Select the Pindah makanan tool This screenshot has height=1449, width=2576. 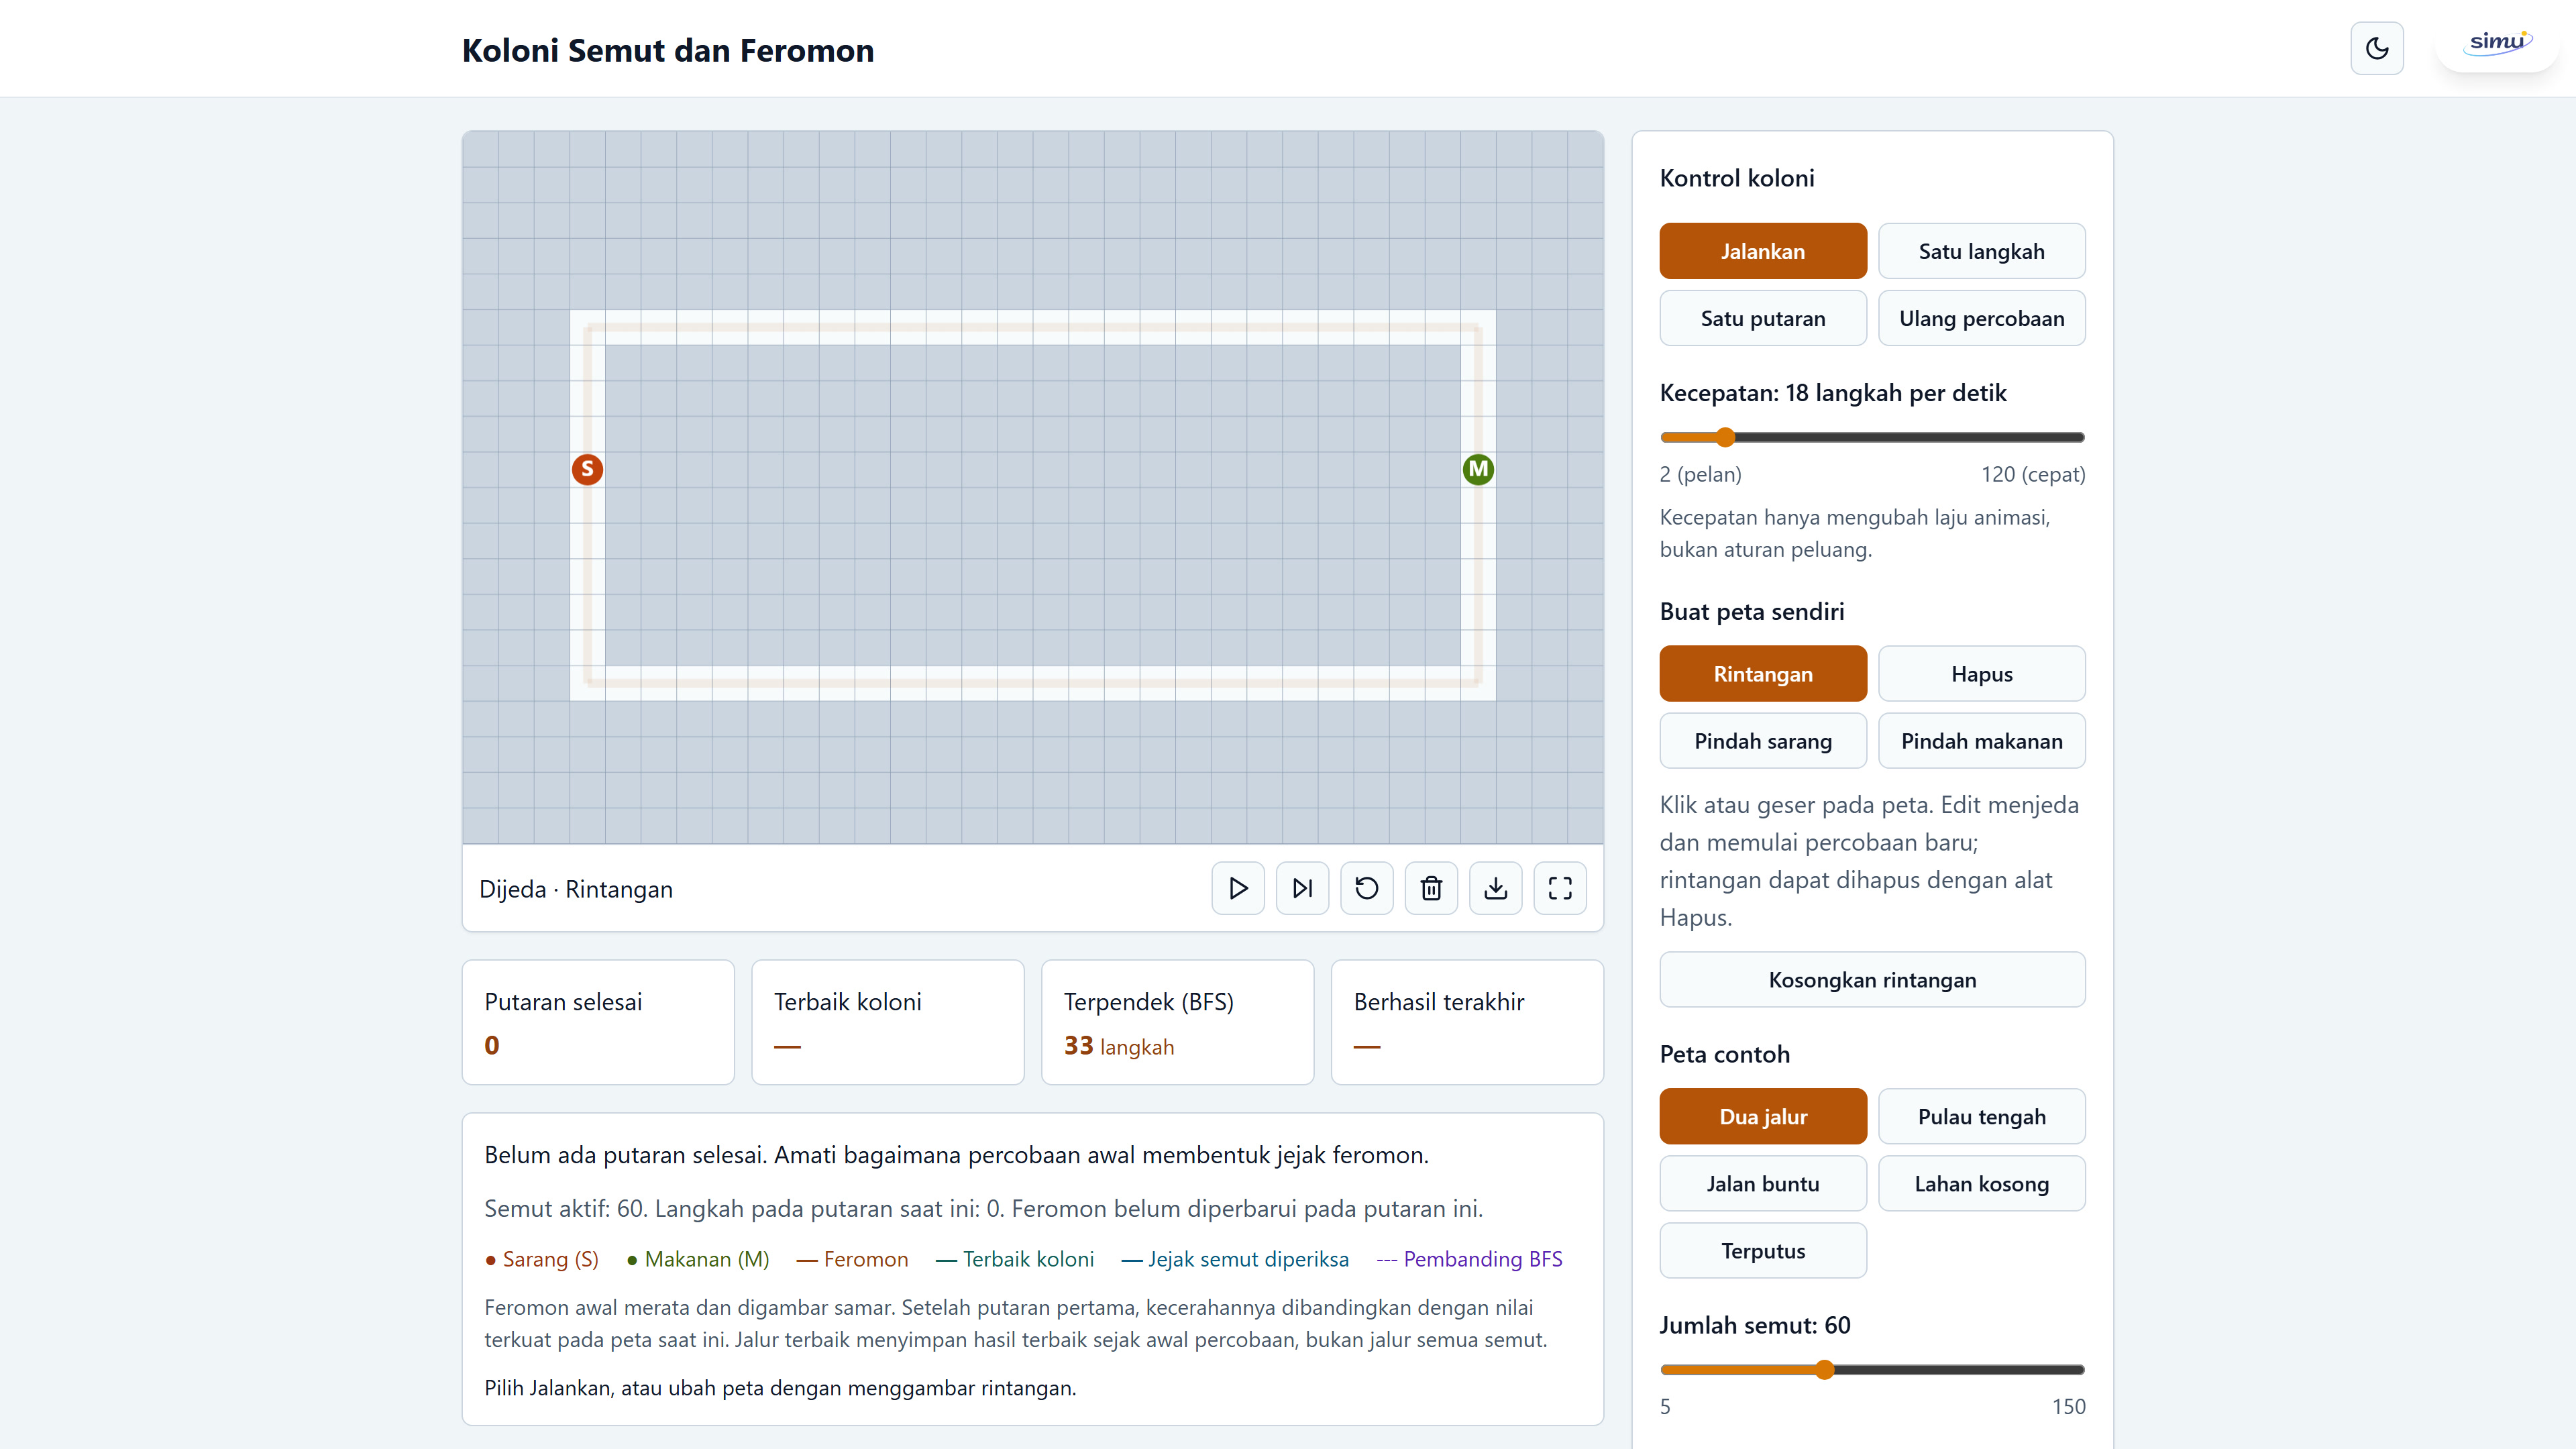[1981, 741]
